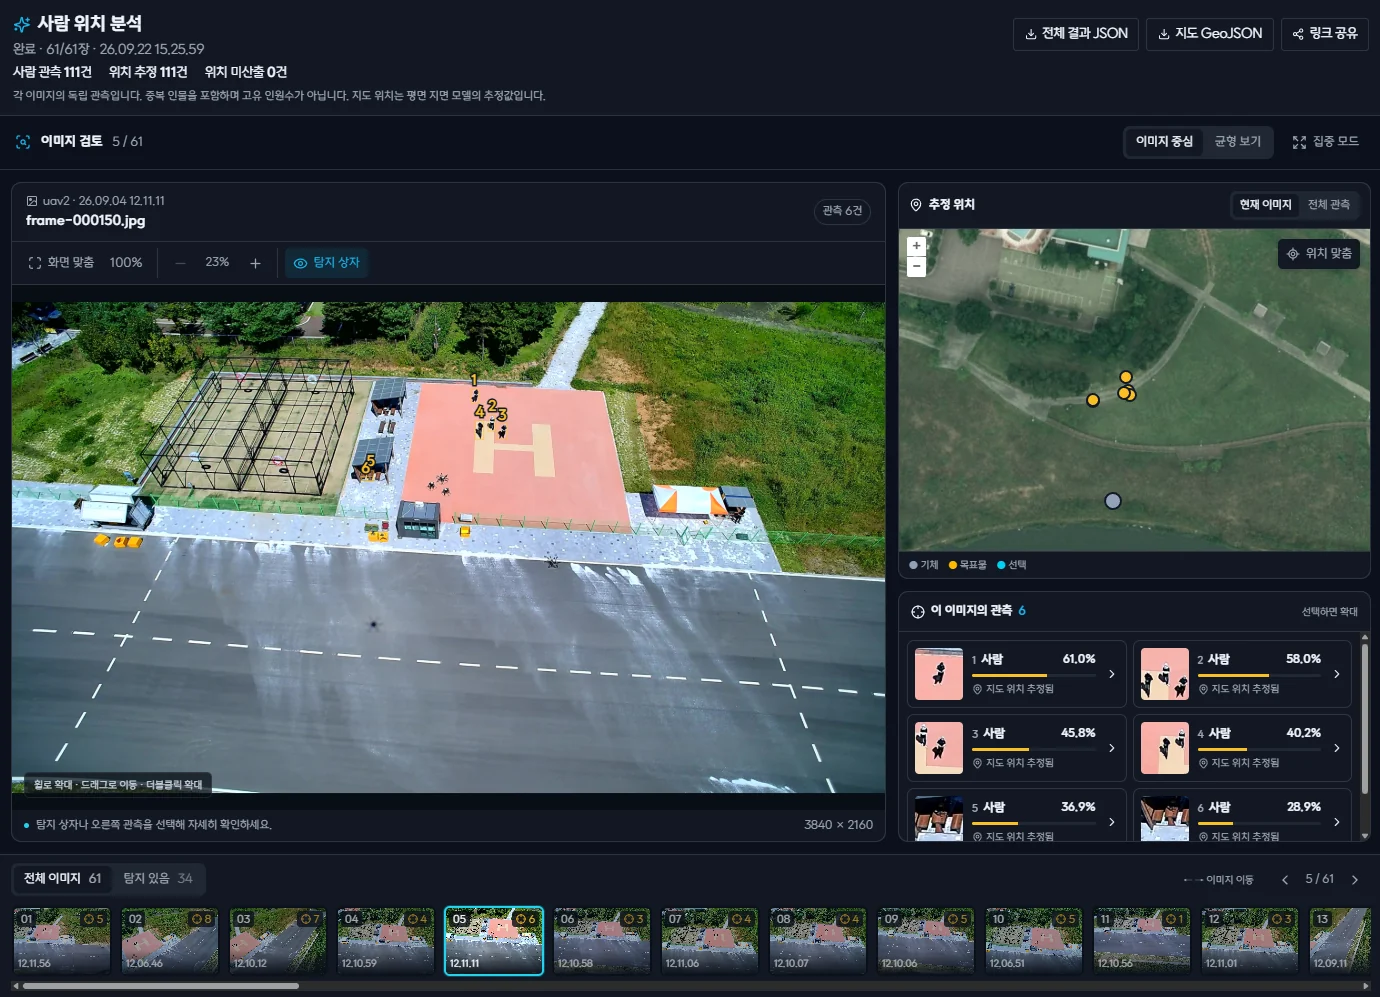
Task: Expand observation 2 사람 58.0%
Action: coord(1242,674)
